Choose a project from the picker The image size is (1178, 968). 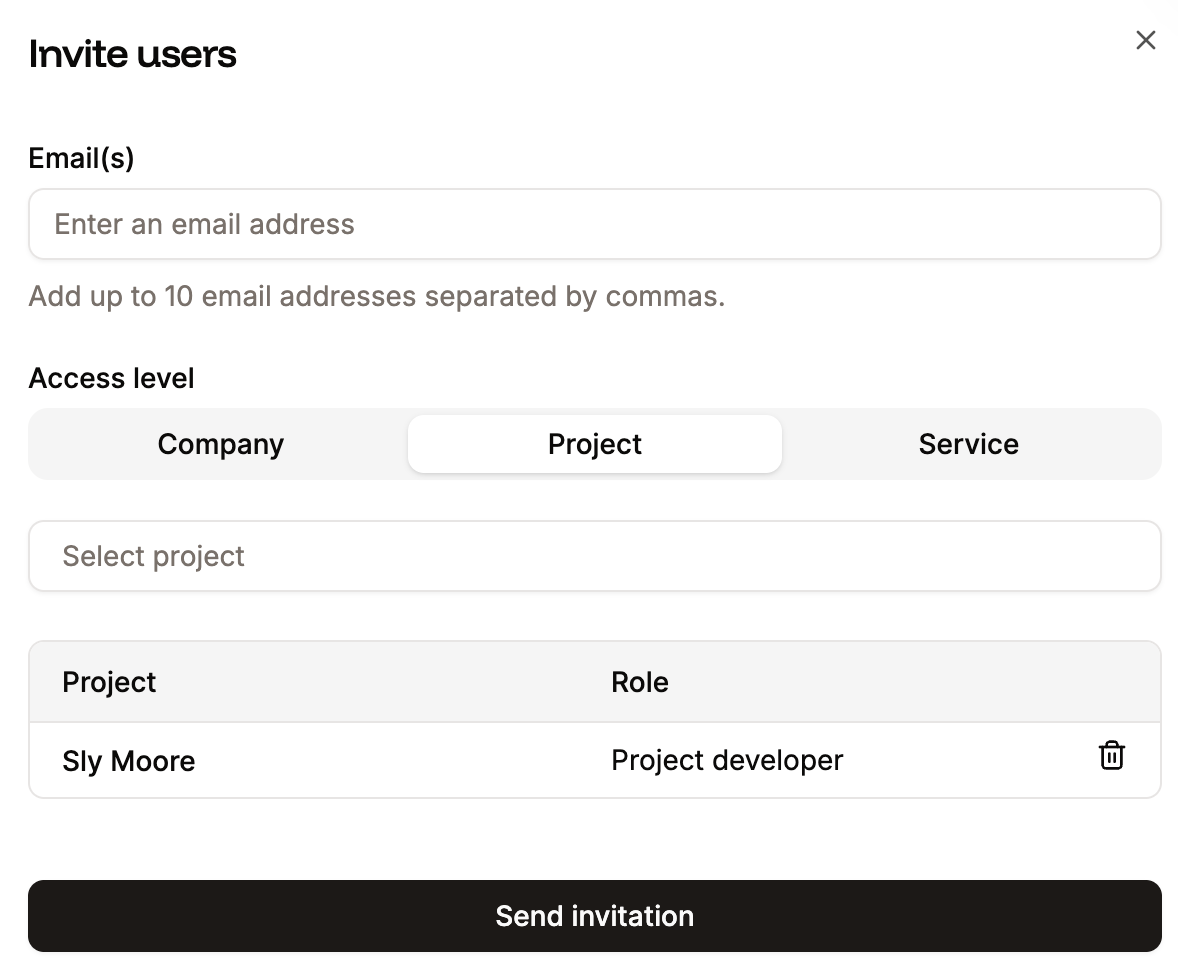pos(595,556)
